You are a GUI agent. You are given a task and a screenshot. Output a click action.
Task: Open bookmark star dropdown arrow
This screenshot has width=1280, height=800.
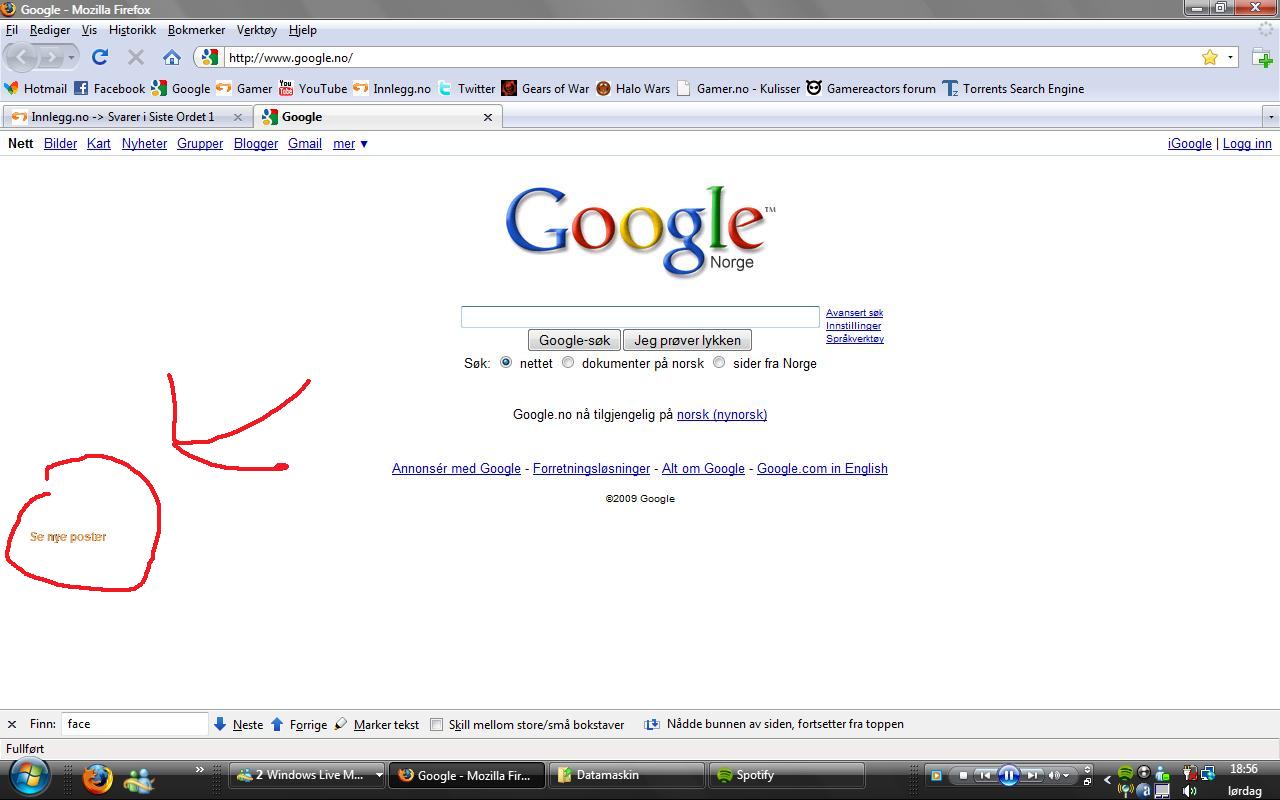coord(1231,57)
